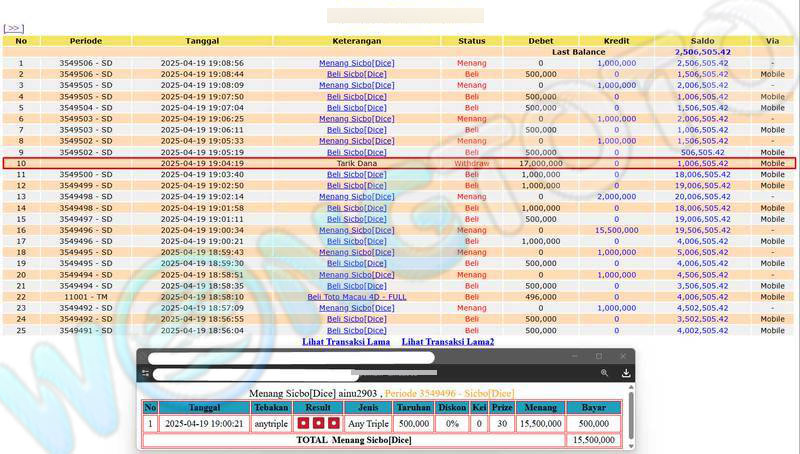Viewport: 800px width, 454px height.
Task: Open Lihat Transaksi Lama link
Action: tap(346, 342)
